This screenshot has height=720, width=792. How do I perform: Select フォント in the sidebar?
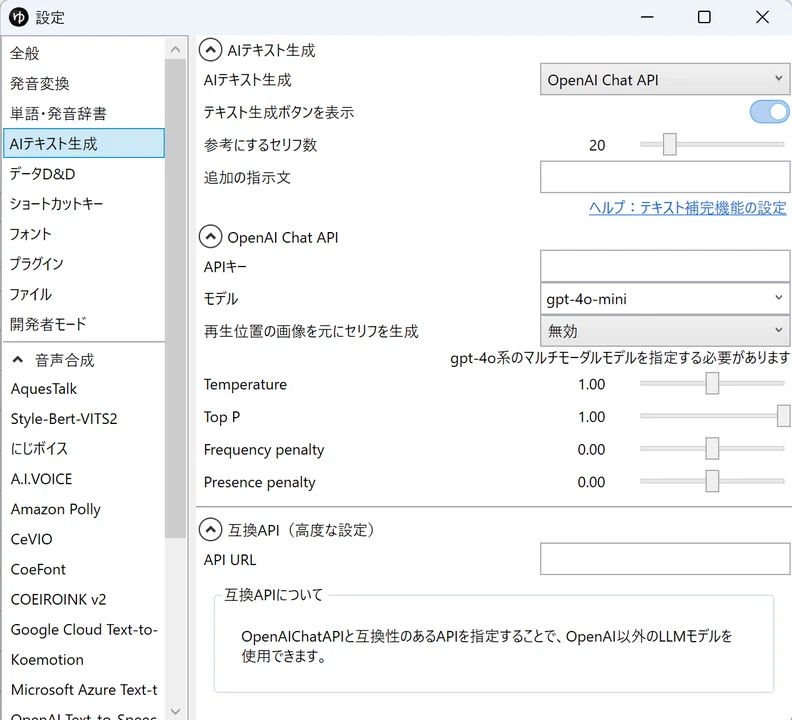click(x=84, y=234)
